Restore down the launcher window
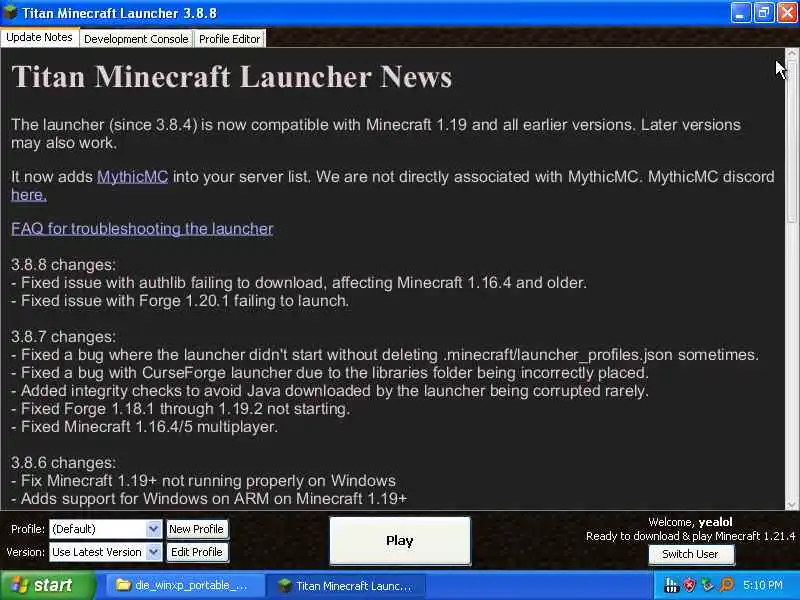Viewport: 800px width, 600px height. tap(763, 13)
